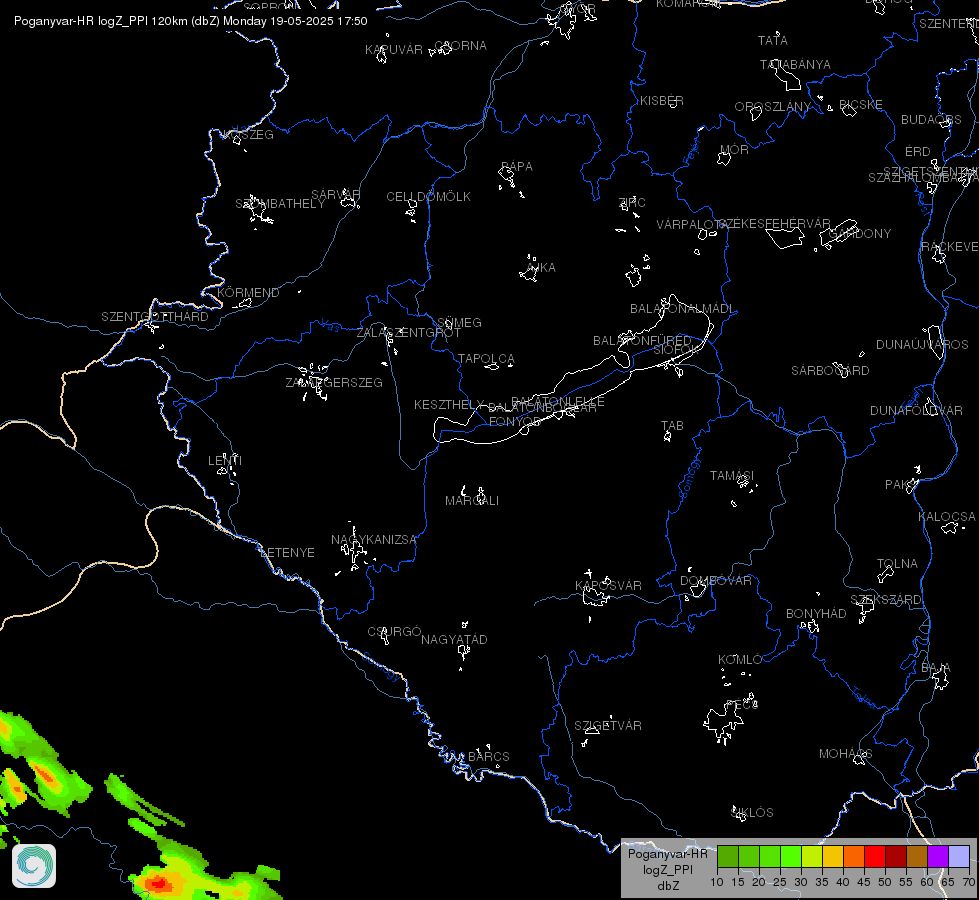Click the KAPUVÁR city label
The width and height of the screenshot is (979, 900).
point(394,49)
